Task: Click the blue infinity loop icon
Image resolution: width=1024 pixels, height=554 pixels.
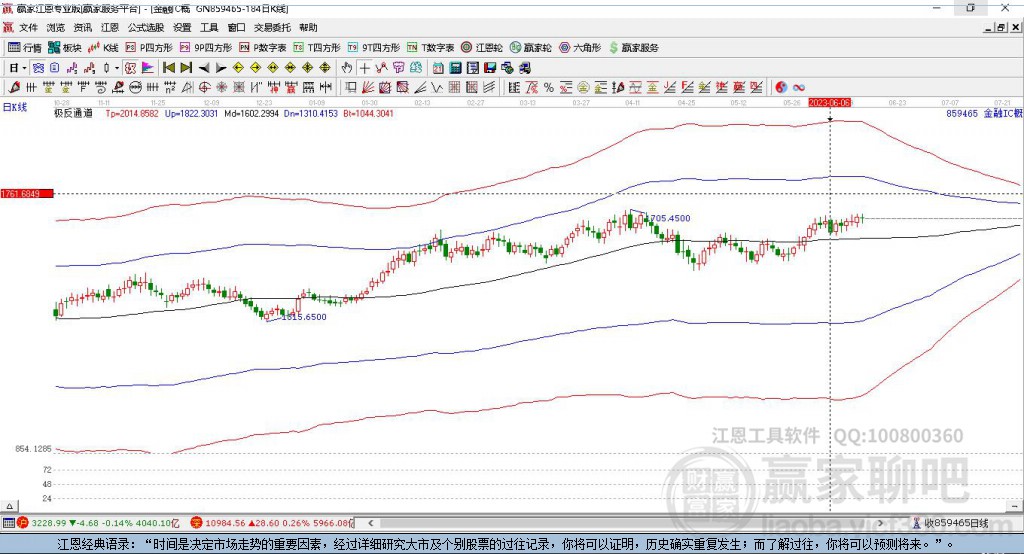Action: [798, 88]
